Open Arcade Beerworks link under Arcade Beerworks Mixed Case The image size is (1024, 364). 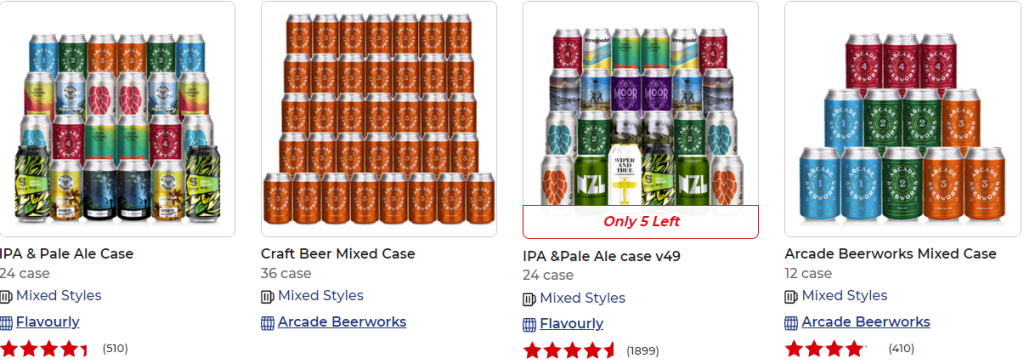[x=866, y=322]
